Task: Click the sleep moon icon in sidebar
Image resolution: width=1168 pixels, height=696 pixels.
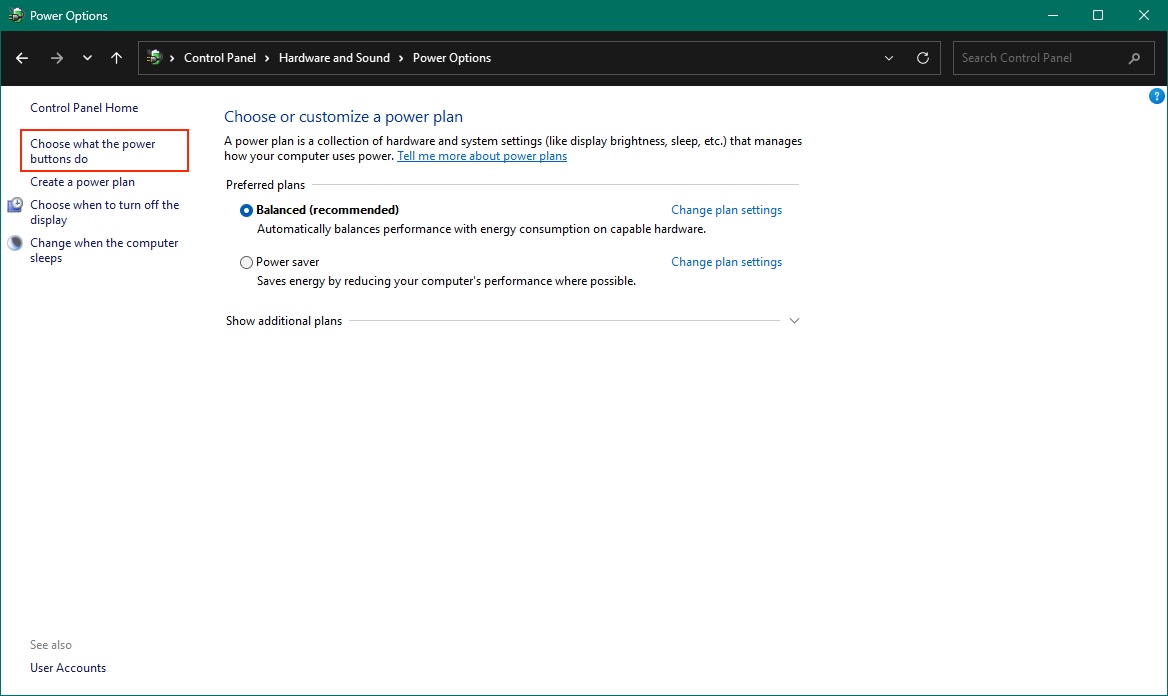Action: (15, 243)
